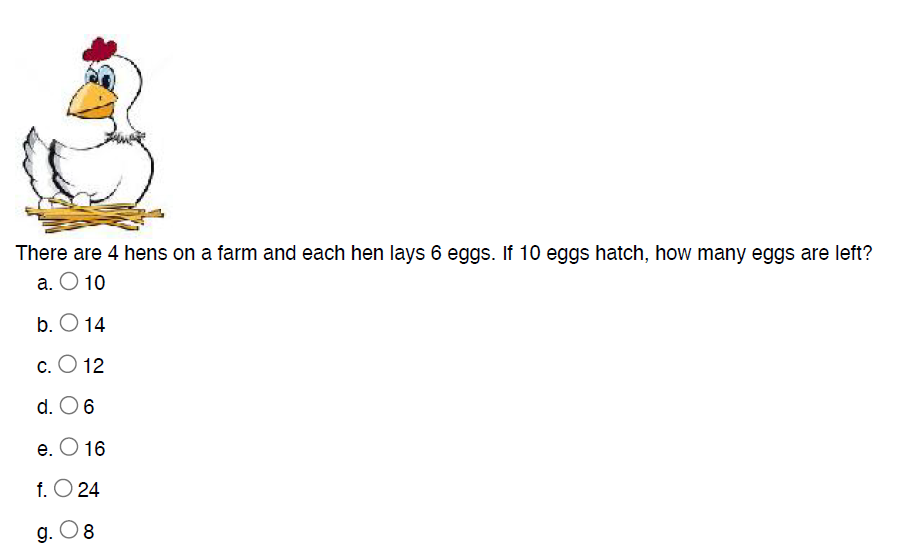Click the hen's eyes
Image resolution: width=905 pixels, height=555 pixels.
[x=102, y=74]
